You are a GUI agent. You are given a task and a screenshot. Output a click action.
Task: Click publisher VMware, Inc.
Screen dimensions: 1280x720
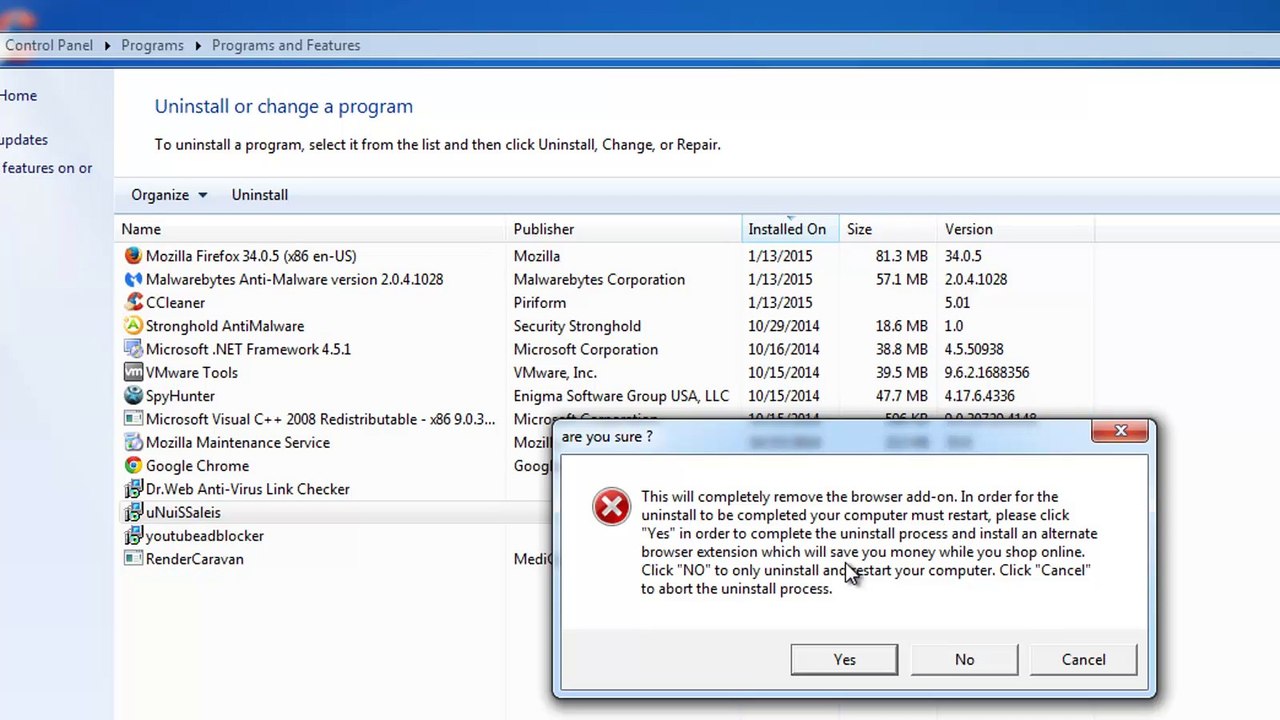(x=555, y=372)
